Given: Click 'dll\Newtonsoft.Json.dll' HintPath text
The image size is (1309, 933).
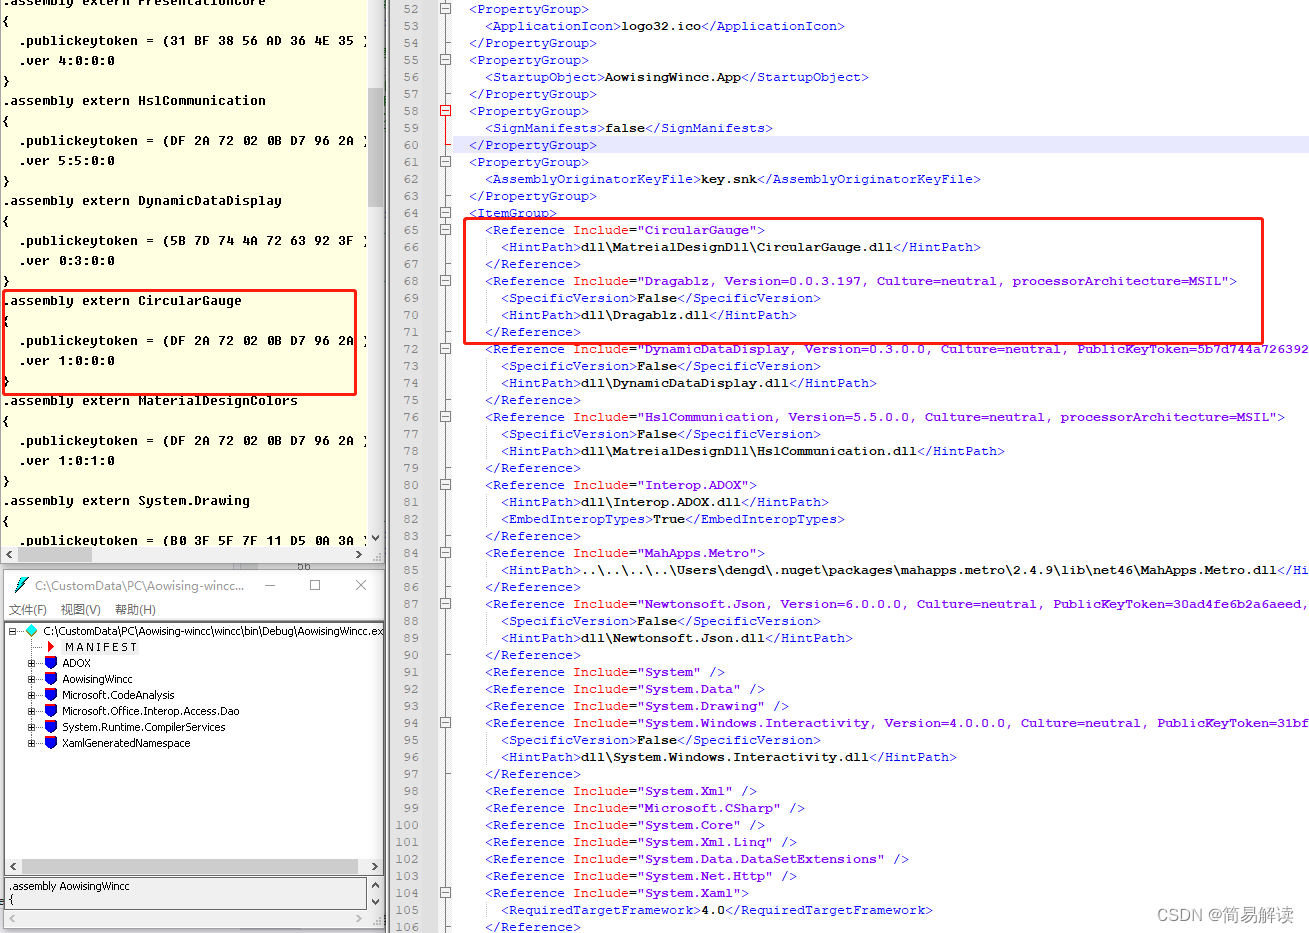Looking at the screenshot, I should pyautogui.click(x=673, y=638).
